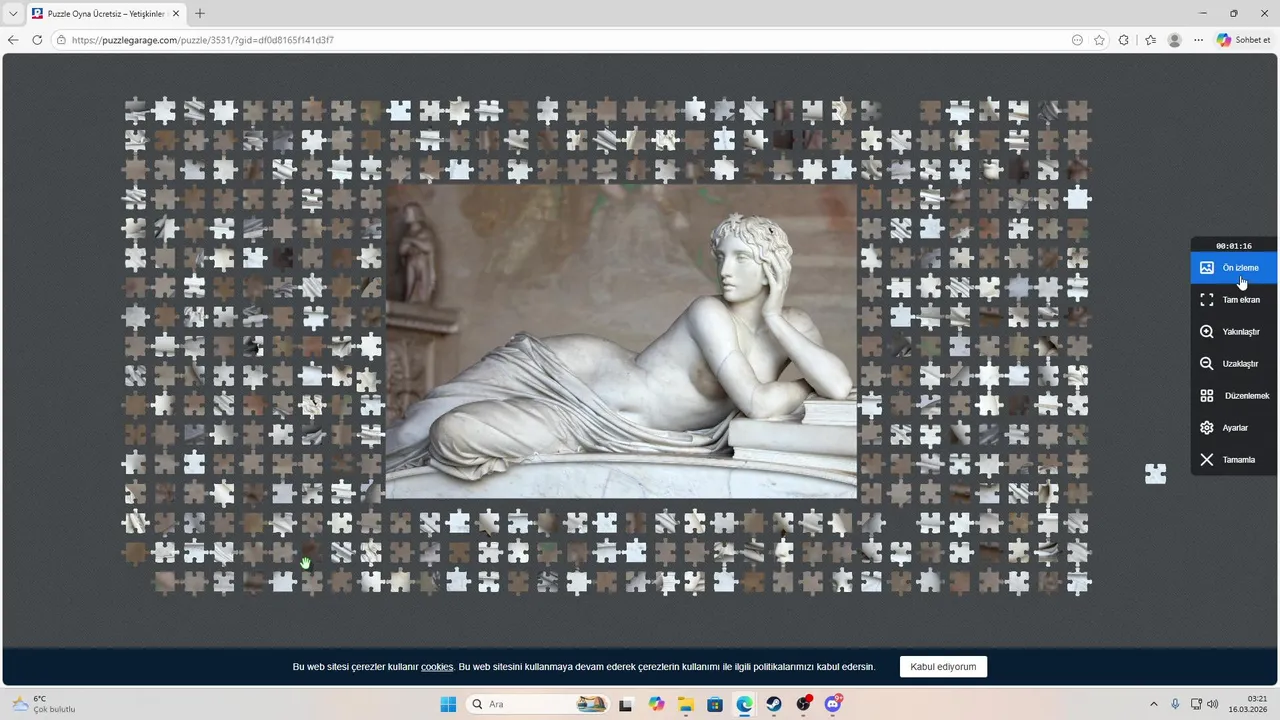Image resolution: width=1280 pixels, height=720 pixels.
Task: Open Copilot Sohbet et button
Action: (x=1243, y=40)
